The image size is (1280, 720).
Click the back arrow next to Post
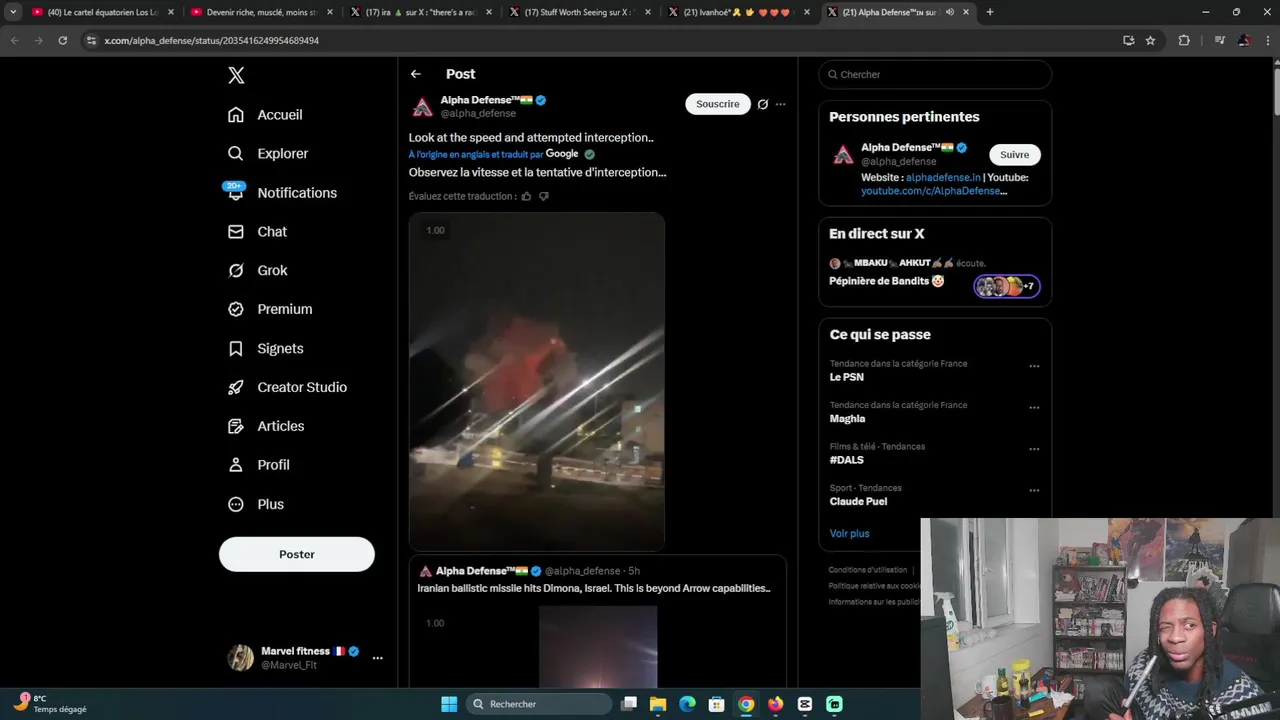(416, 74)
